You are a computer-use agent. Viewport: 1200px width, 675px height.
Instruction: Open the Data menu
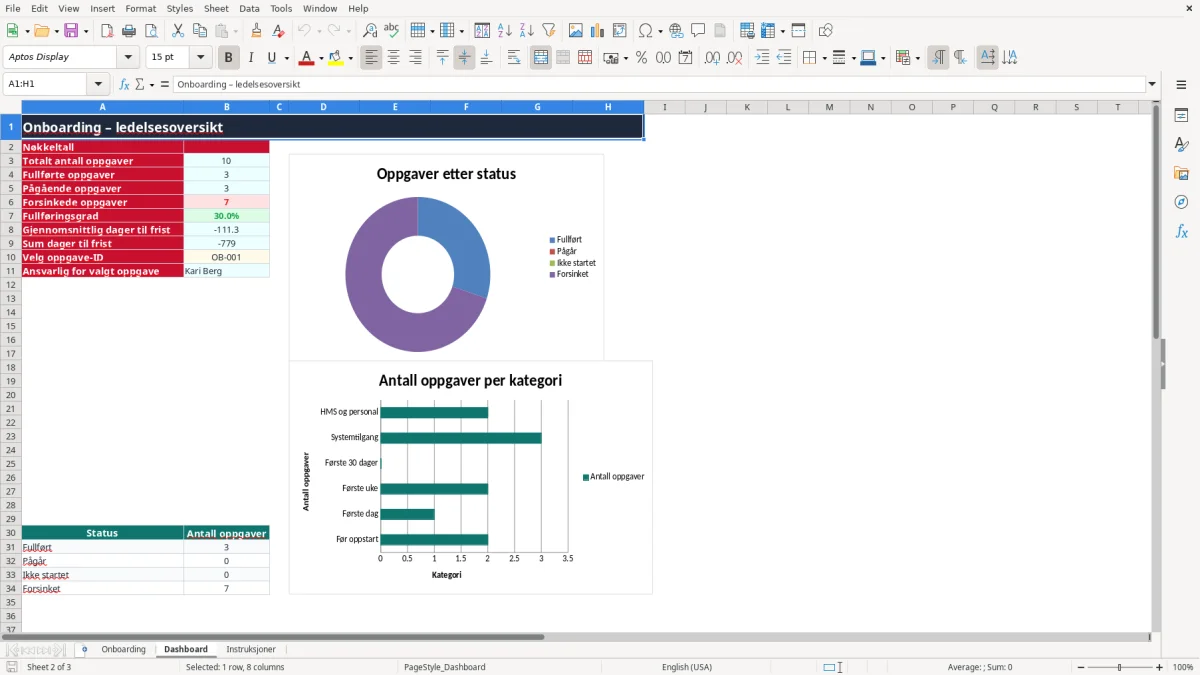[x=249, y=8]
